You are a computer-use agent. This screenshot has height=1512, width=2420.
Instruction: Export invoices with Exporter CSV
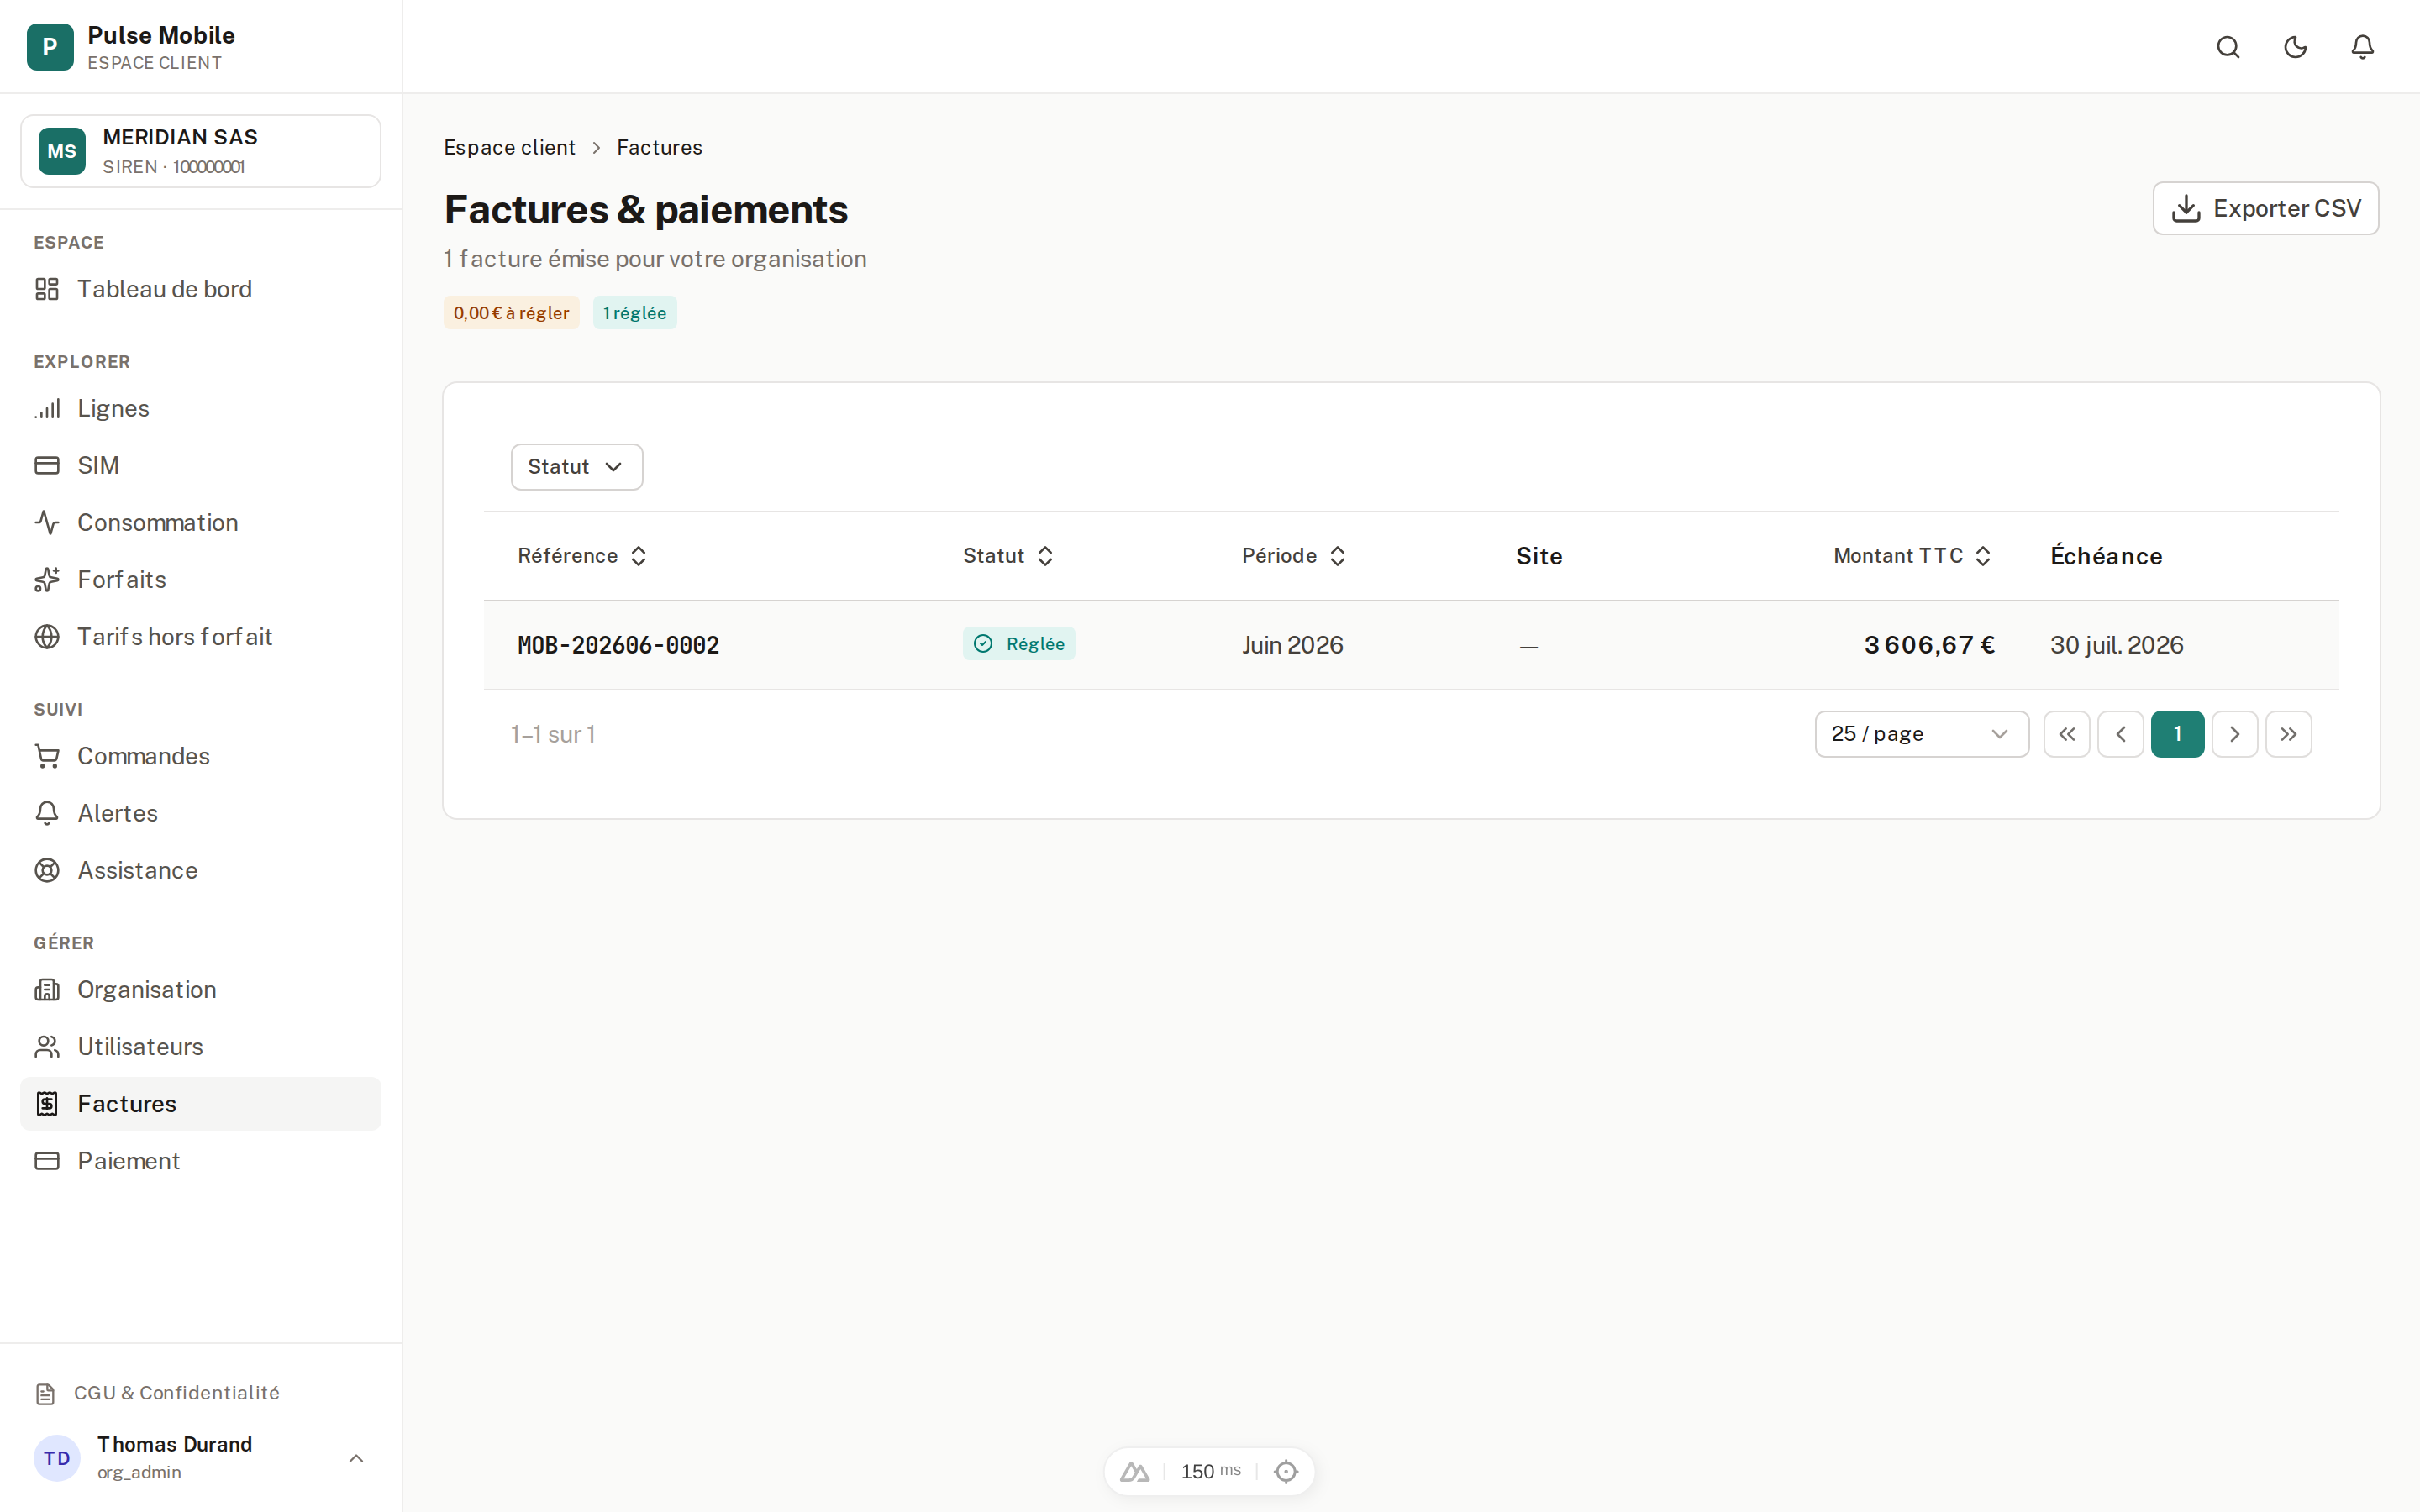tap(2265, 208)
